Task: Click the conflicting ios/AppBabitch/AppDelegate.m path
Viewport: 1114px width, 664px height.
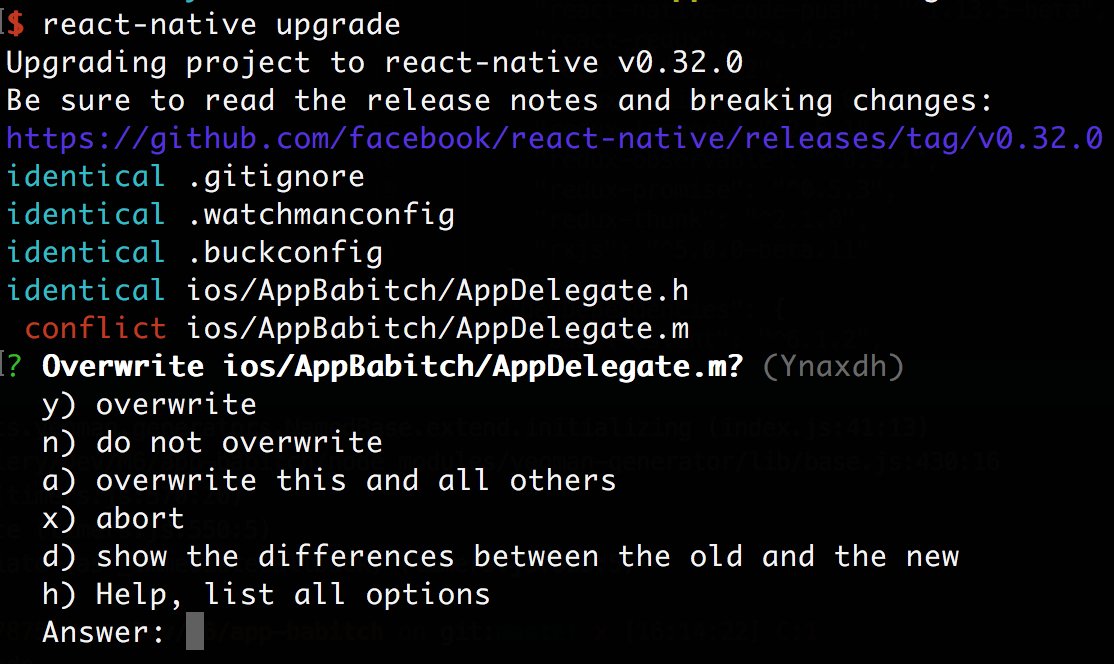Action: (438, 327)
